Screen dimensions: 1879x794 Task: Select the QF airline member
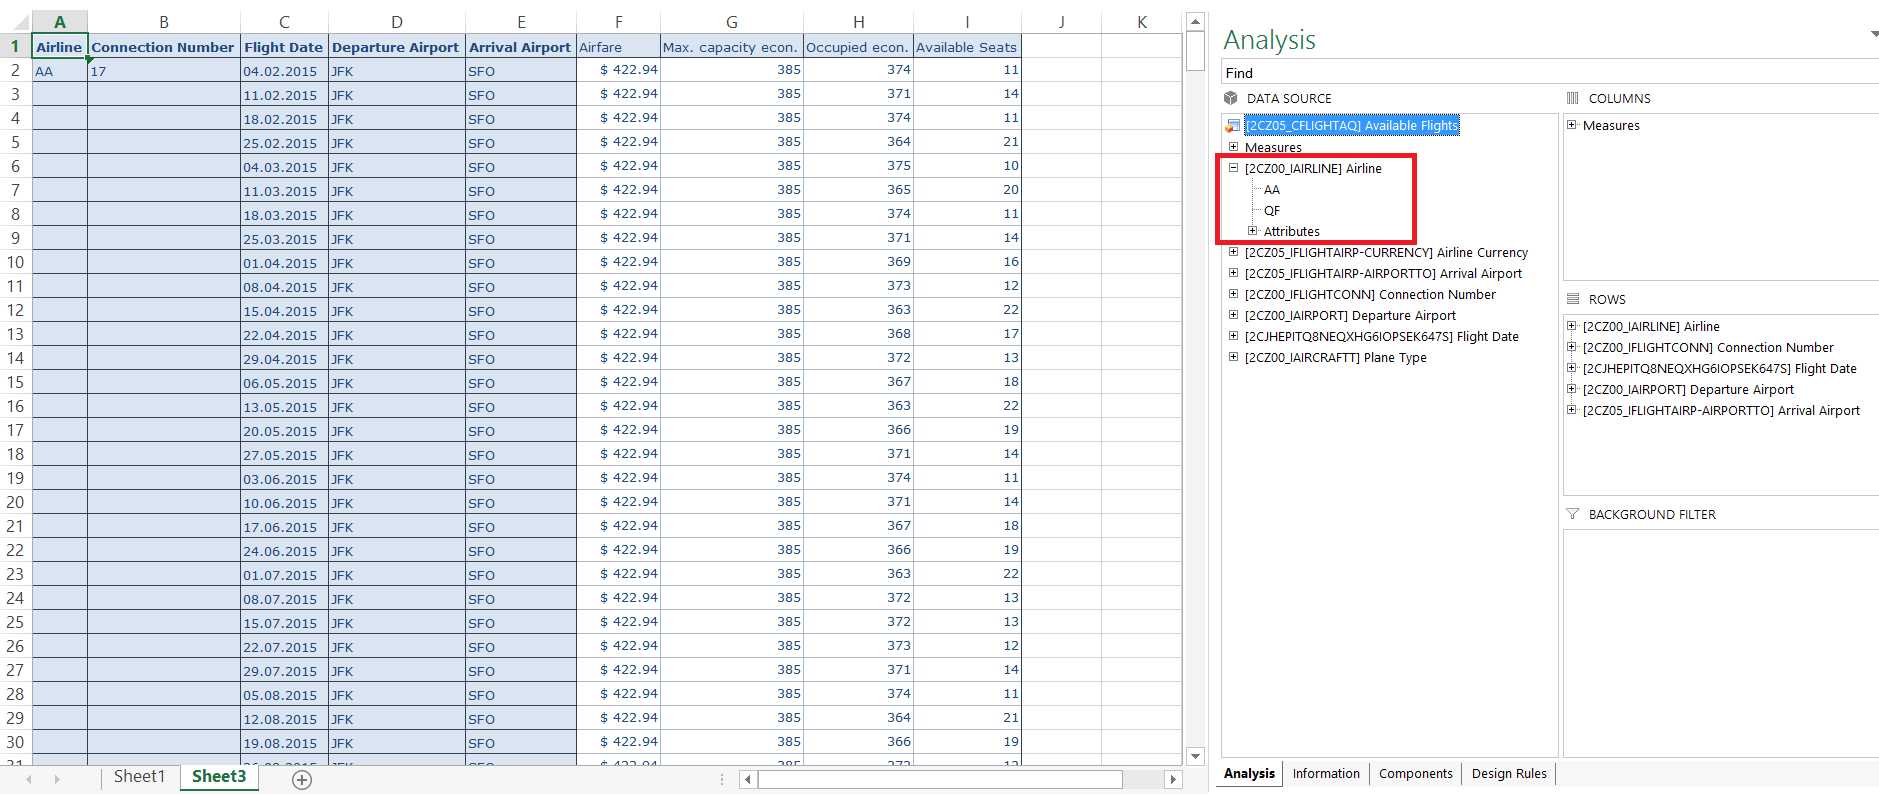tap(1271, 210)
